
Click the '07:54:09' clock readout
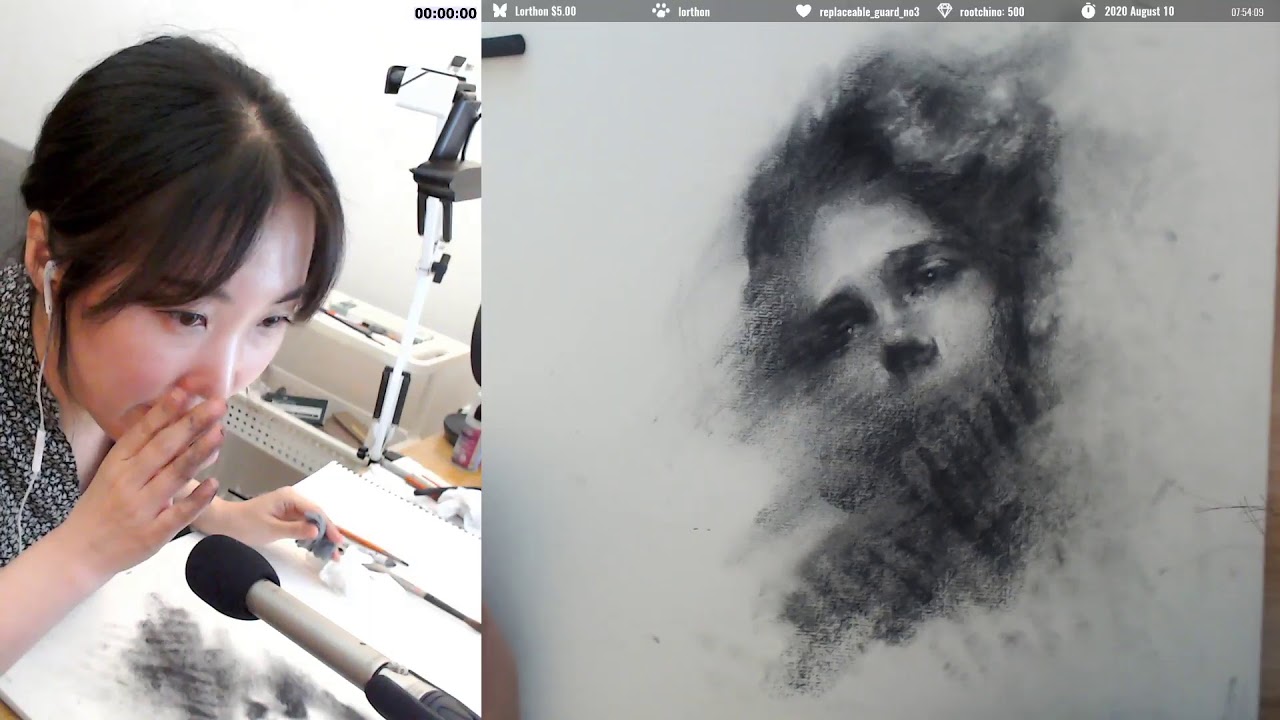click(1247, 12)
